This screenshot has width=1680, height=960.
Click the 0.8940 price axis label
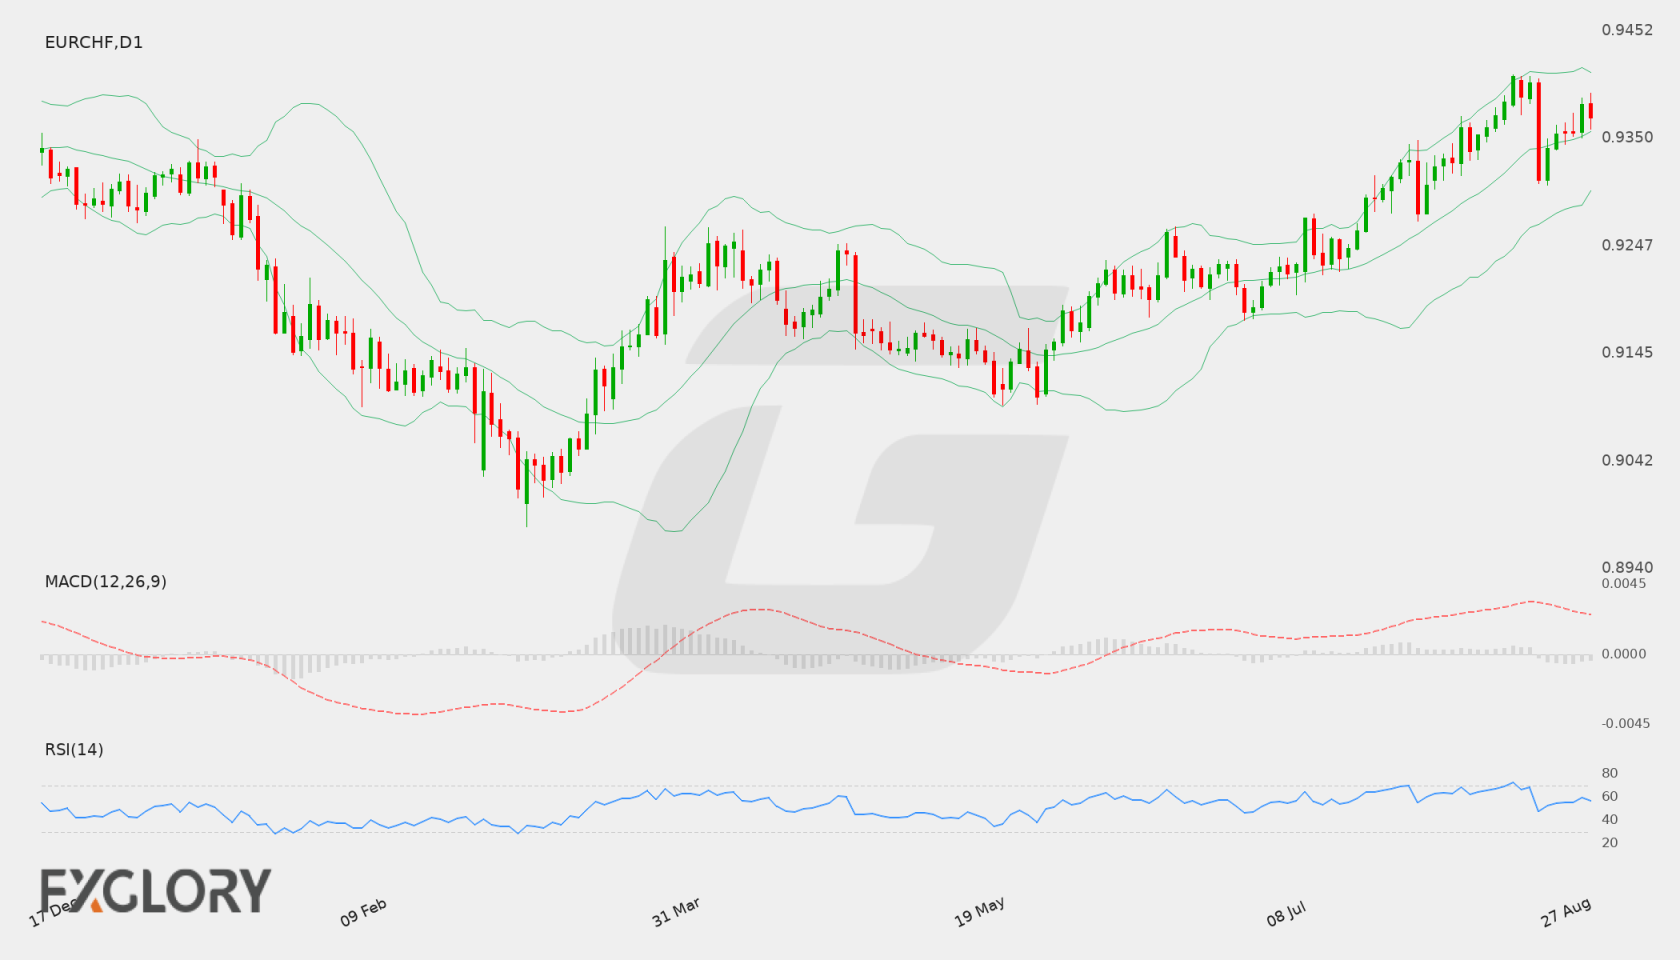coord(1627,567)
